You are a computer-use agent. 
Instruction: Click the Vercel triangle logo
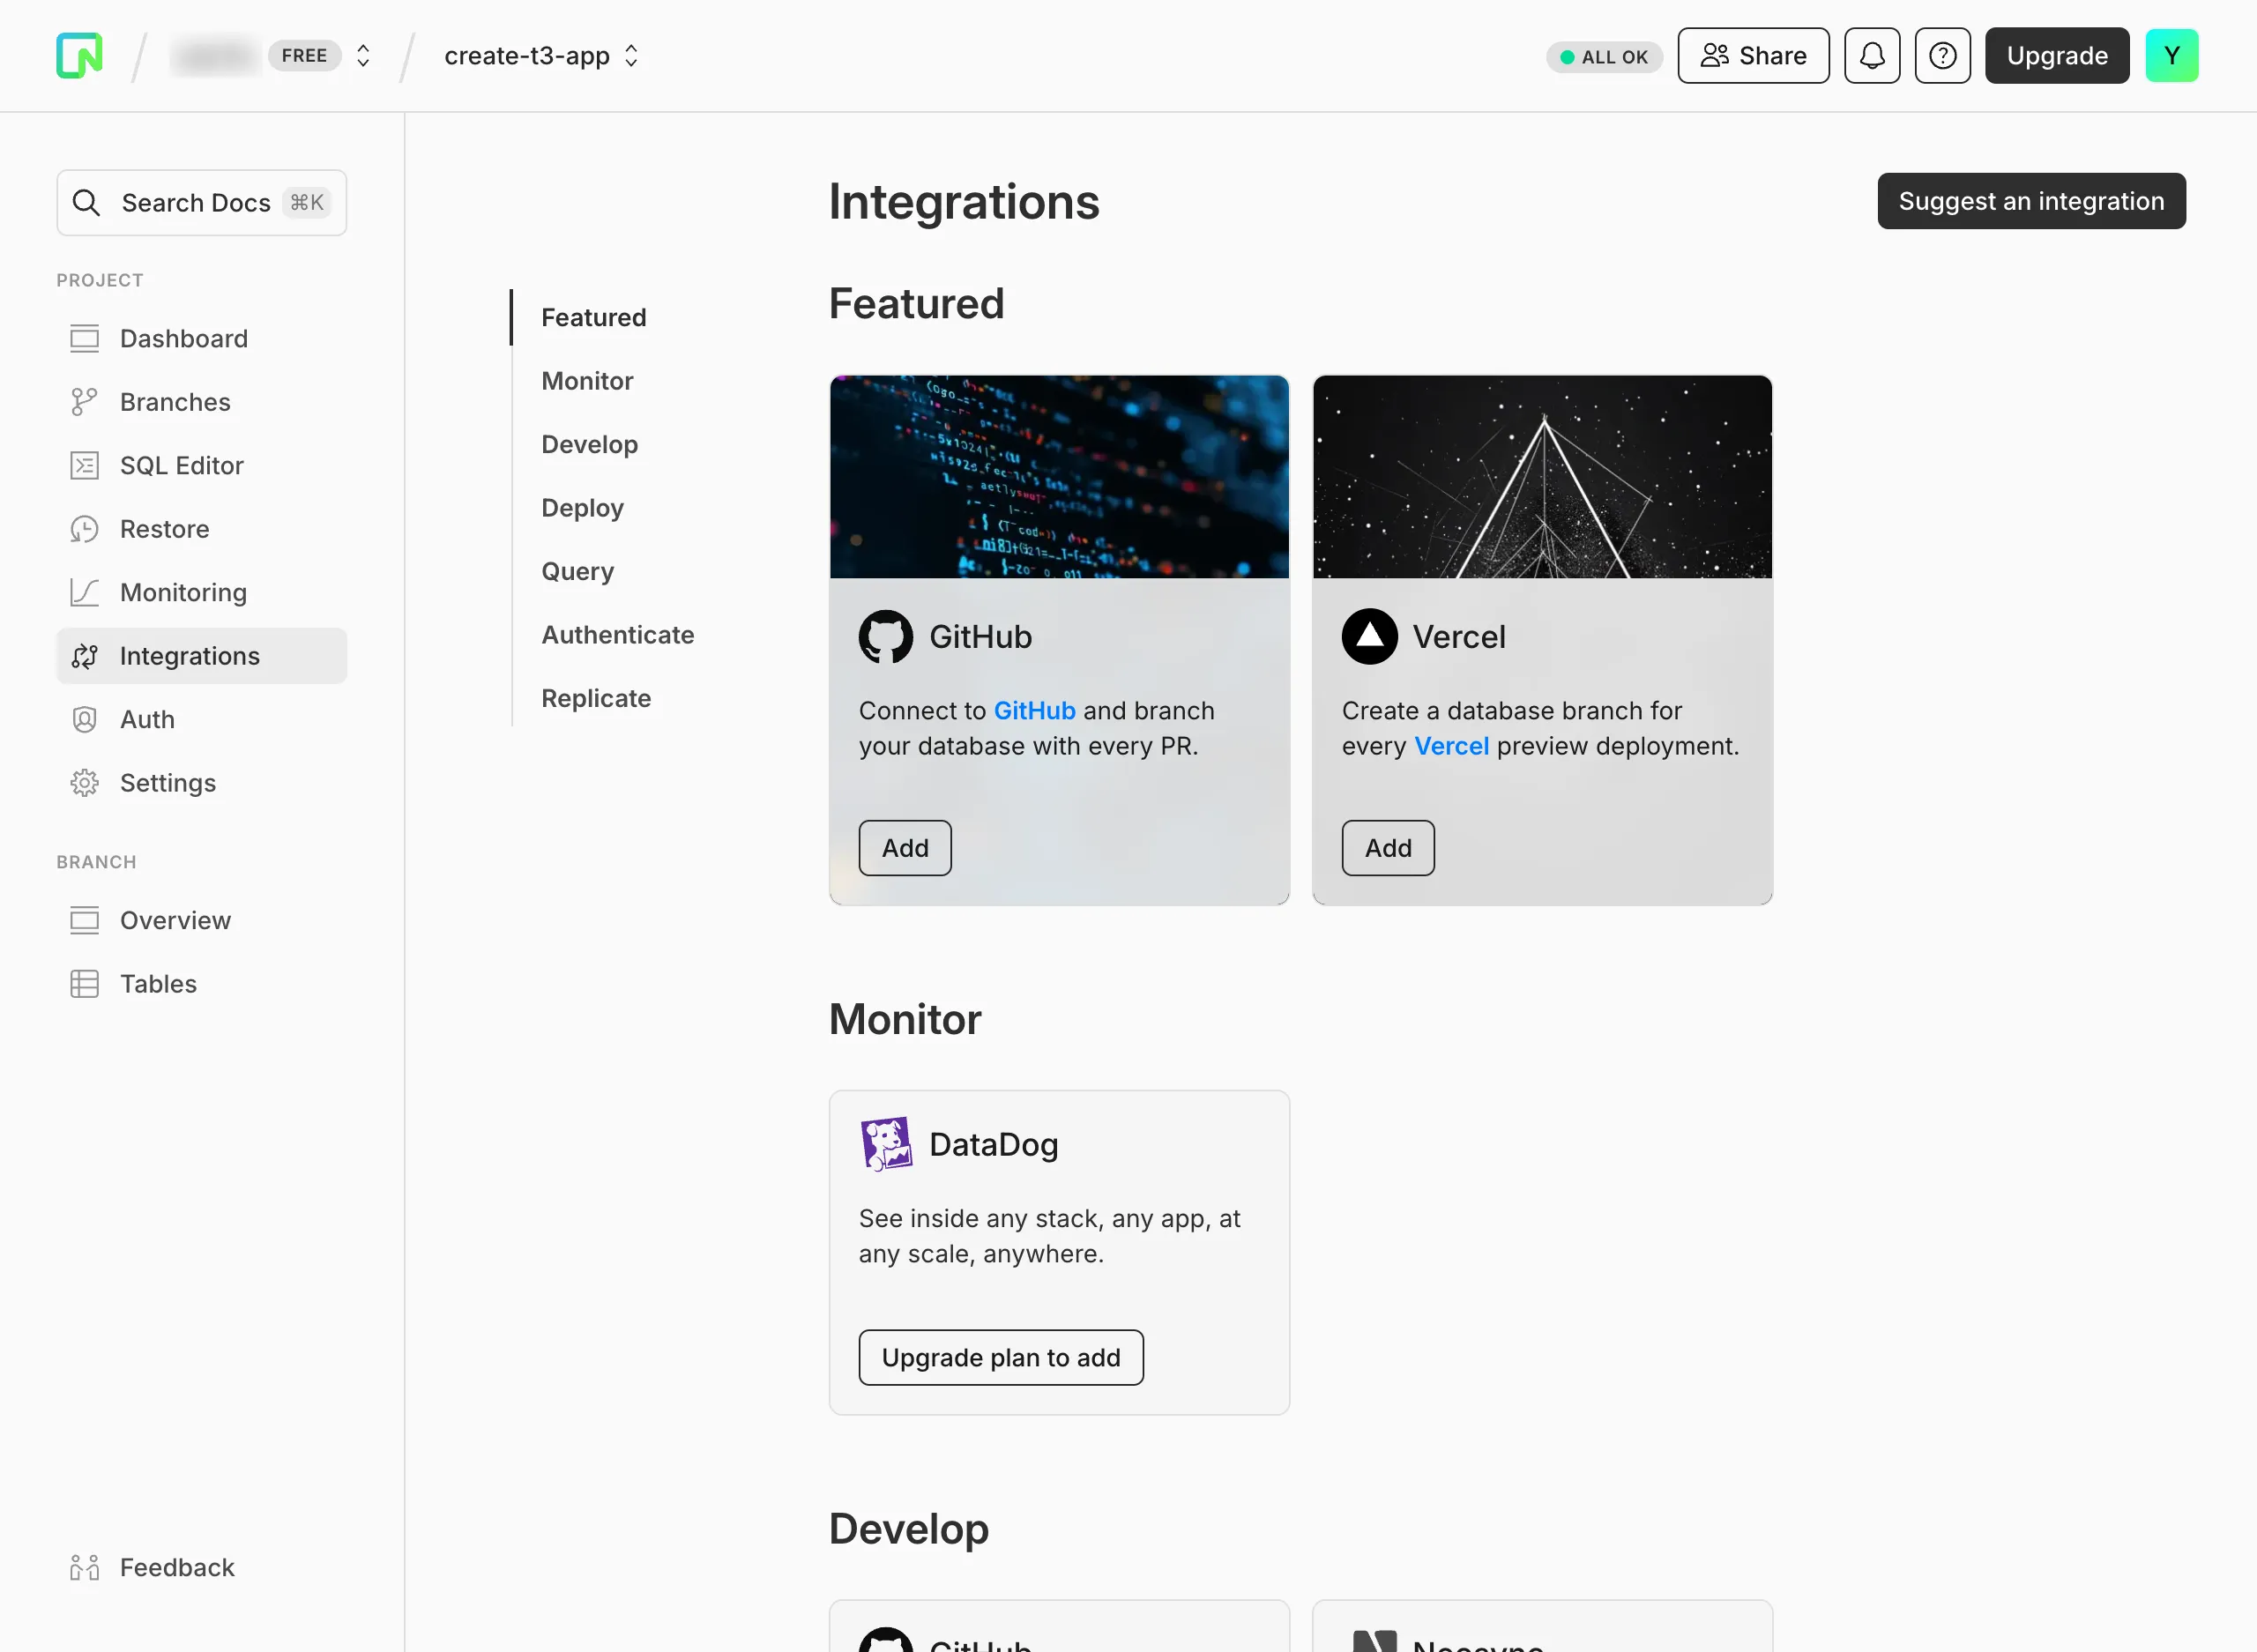pyautogui.click(x=1369, y=637)
